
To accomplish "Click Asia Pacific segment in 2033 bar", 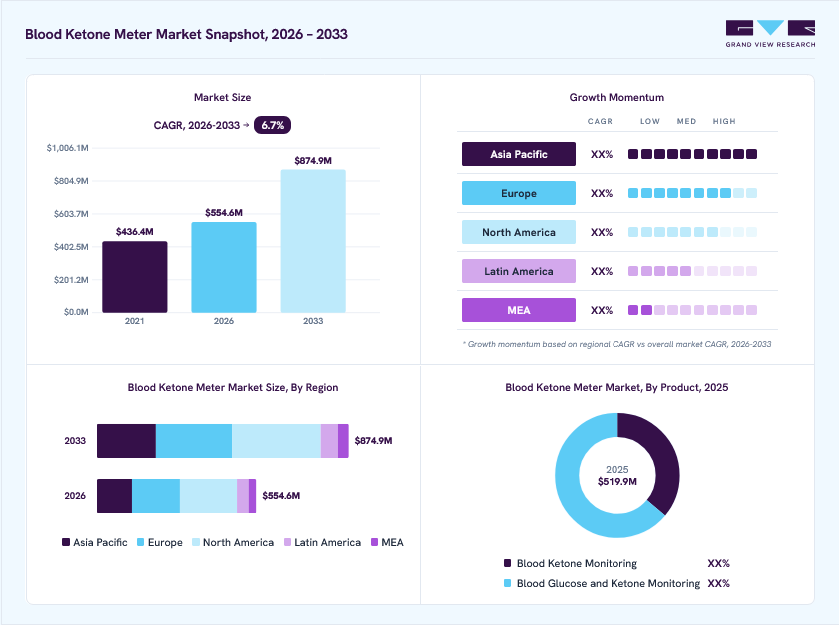I will [126, 441].
